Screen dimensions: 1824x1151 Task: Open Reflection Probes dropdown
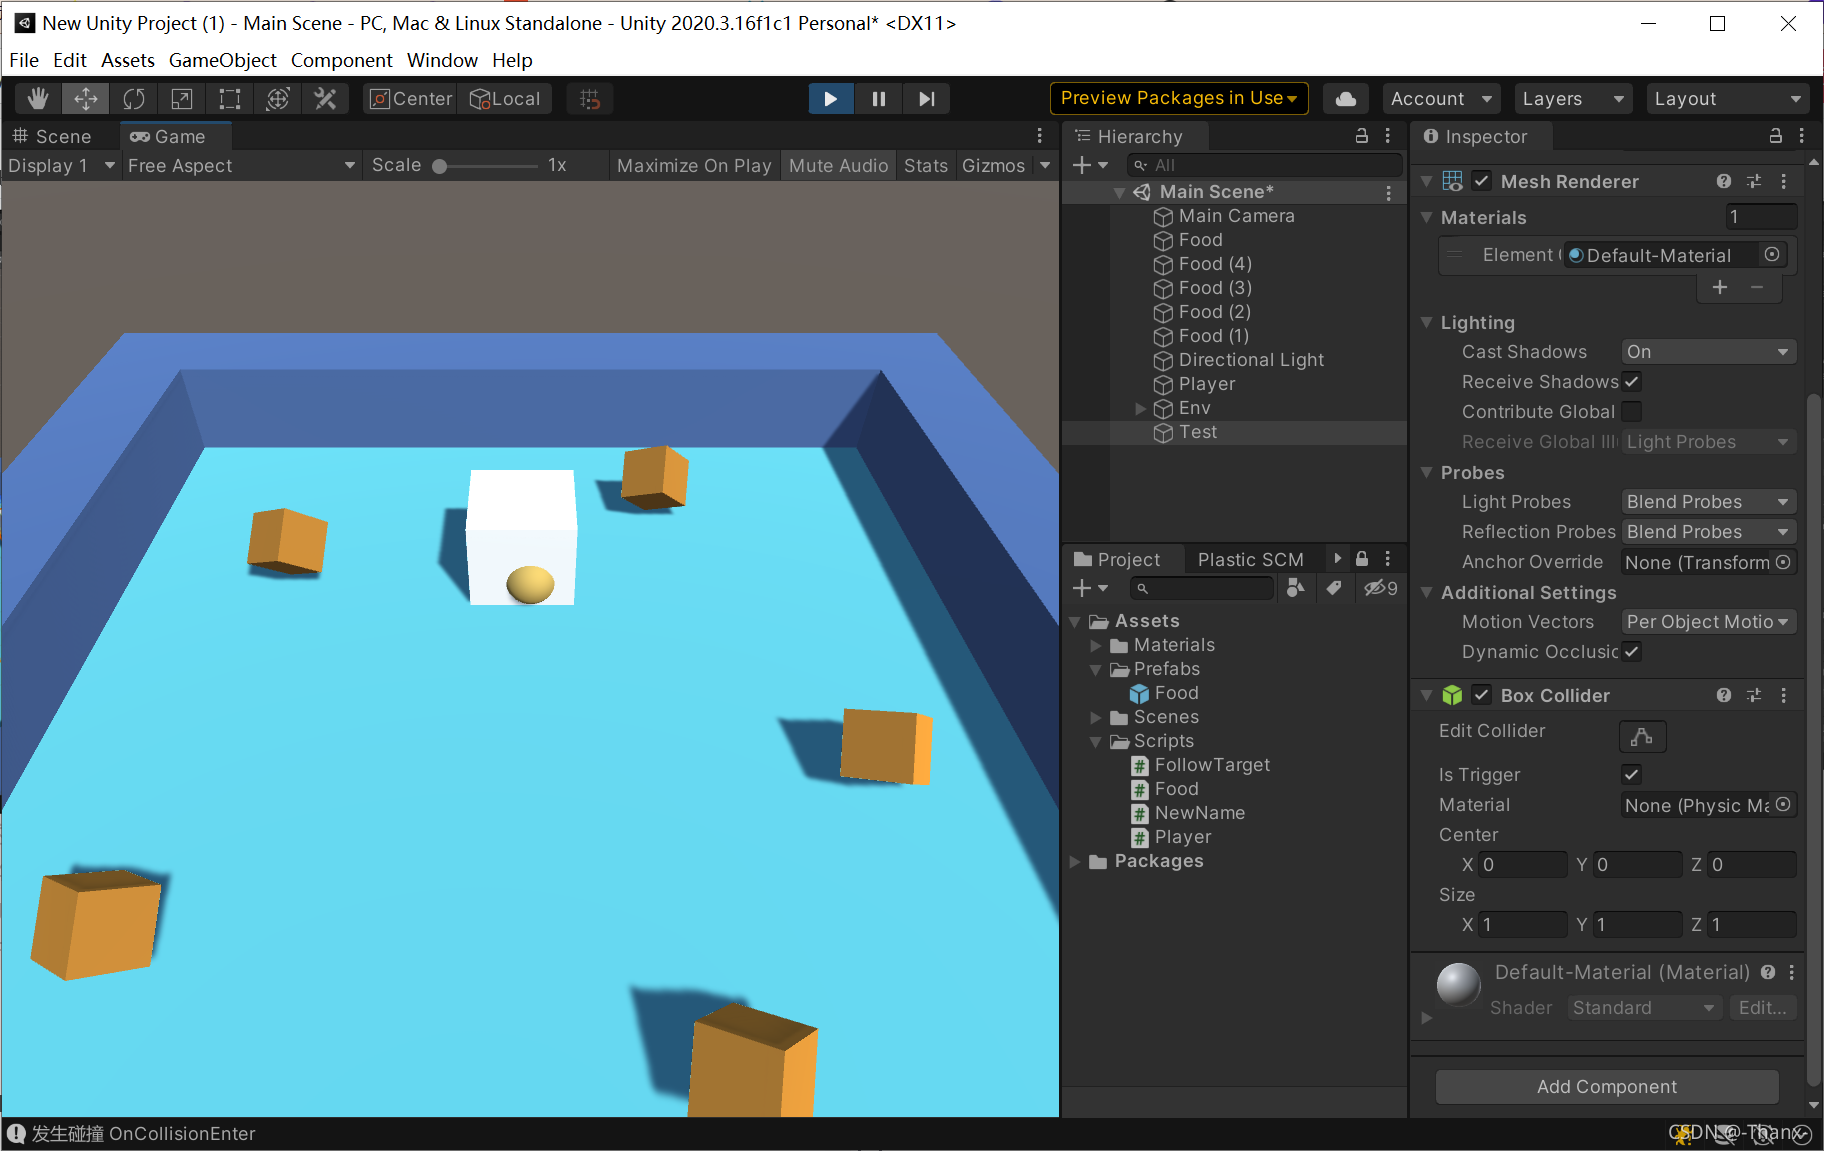[x=1708, y=531]
